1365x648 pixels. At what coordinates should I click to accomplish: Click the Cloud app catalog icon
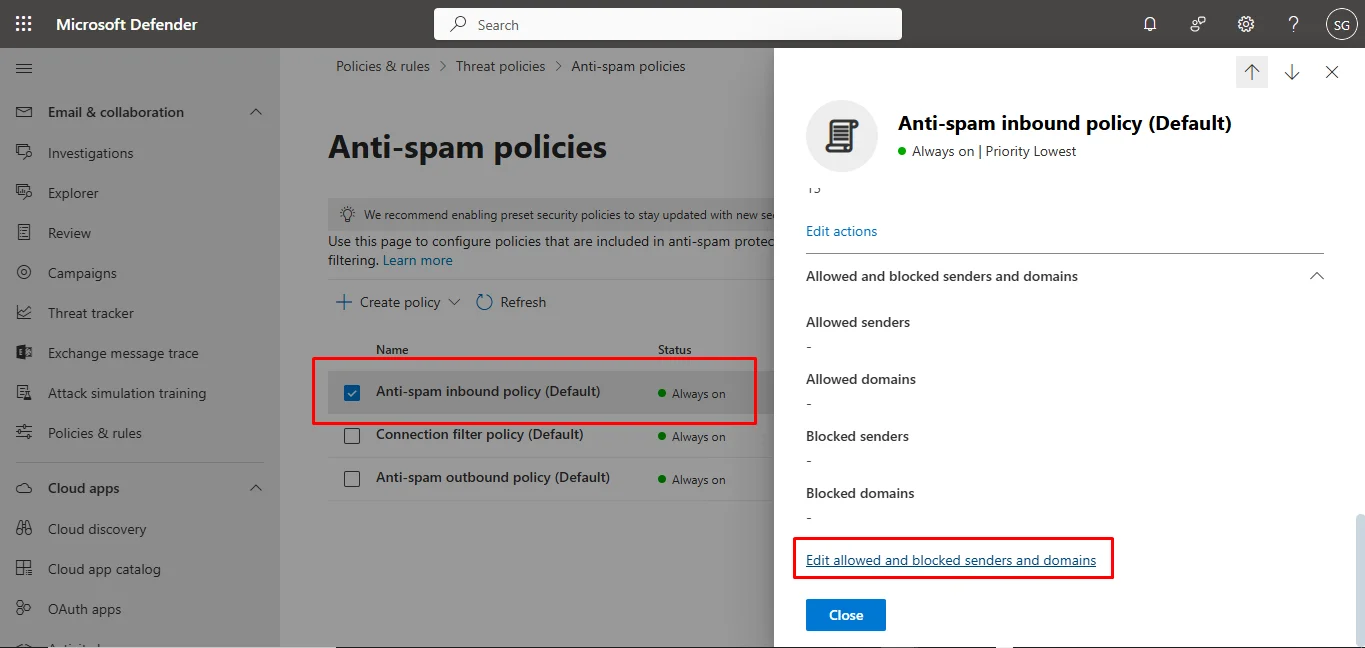[25, 568]
